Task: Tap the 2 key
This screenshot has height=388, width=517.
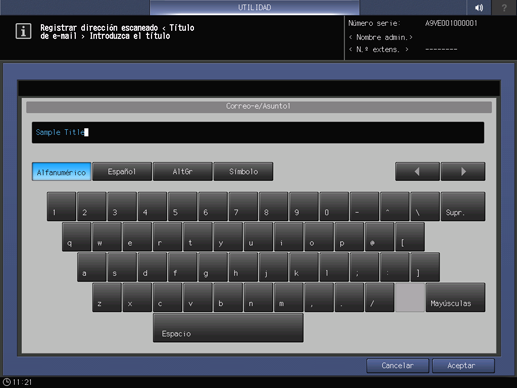Action: [92, 206]
